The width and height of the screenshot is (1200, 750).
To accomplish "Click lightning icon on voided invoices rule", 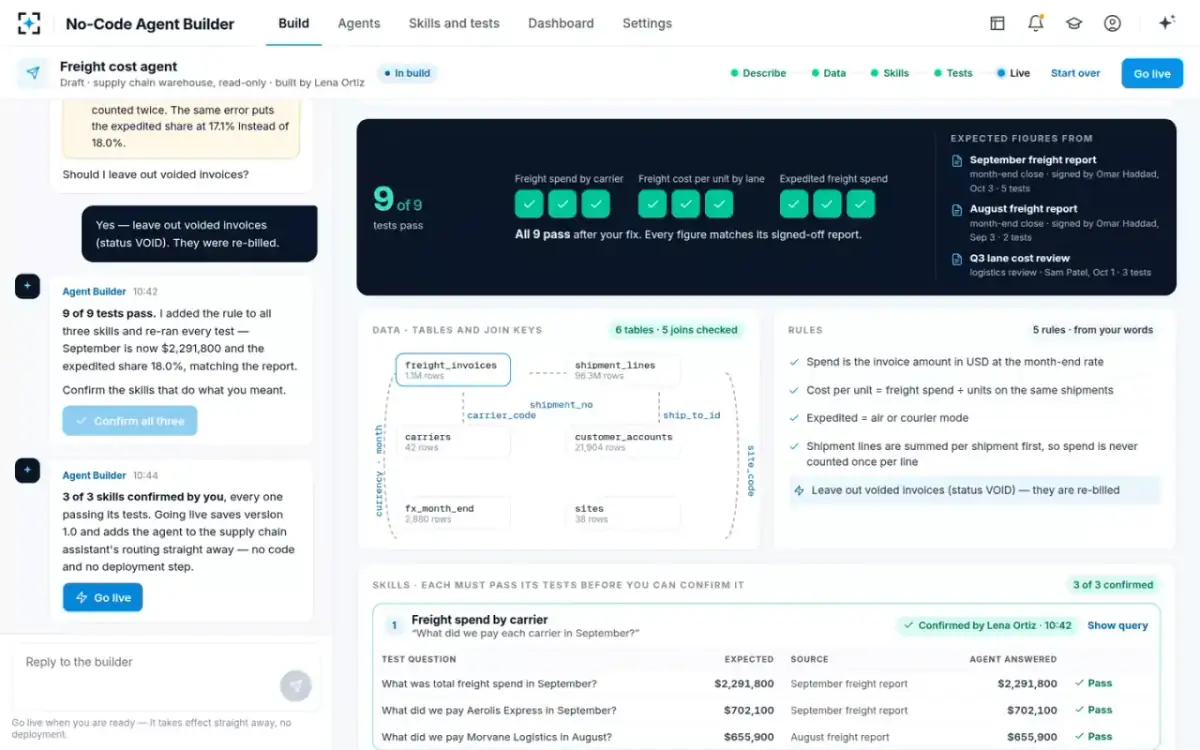I will pos(799,490).
